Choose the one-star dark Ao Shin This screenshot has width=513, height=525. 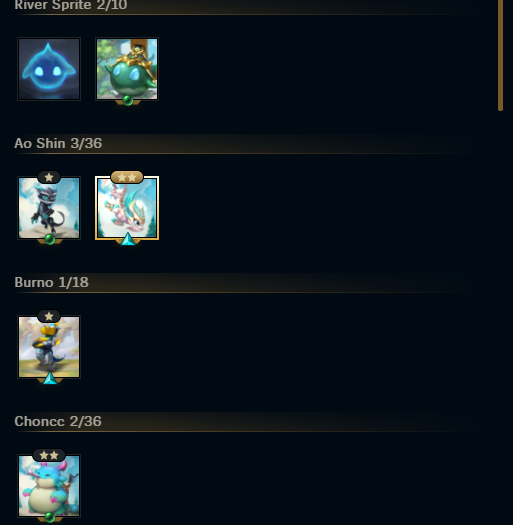tap(49, 208)
